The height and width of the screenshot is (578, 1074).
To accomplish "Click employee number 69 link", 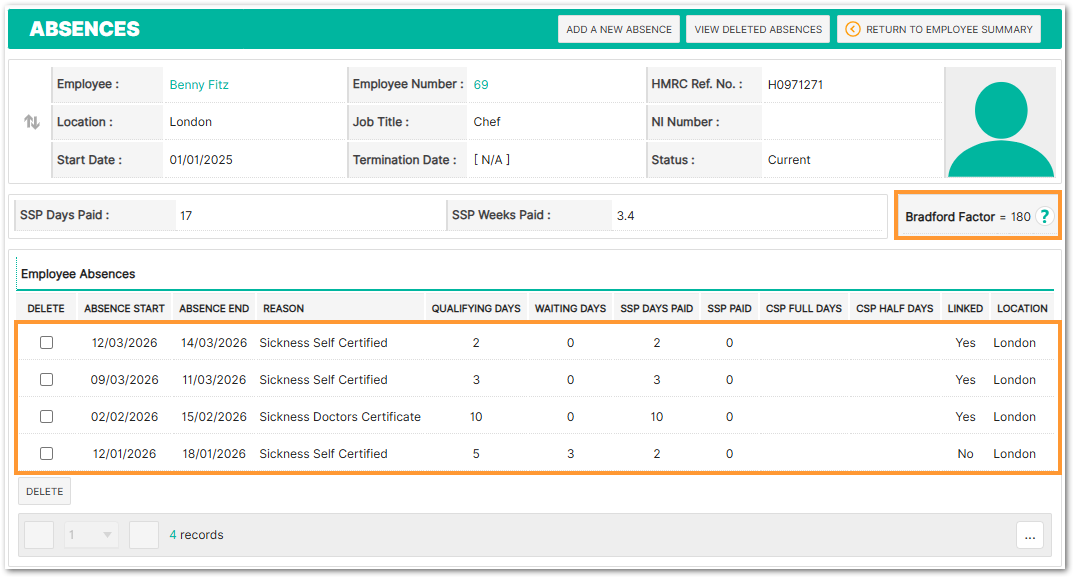I will click(x=481, y=85).
